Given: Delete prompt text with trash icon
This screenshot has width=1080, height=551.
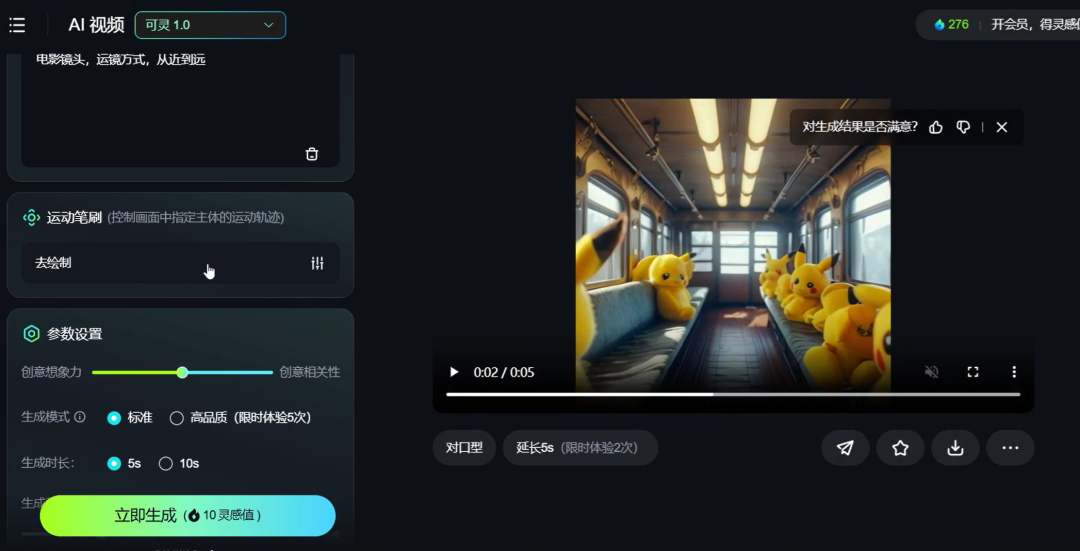Looking at the screenshot, I should pyautogui.click(x=312, y=154).
